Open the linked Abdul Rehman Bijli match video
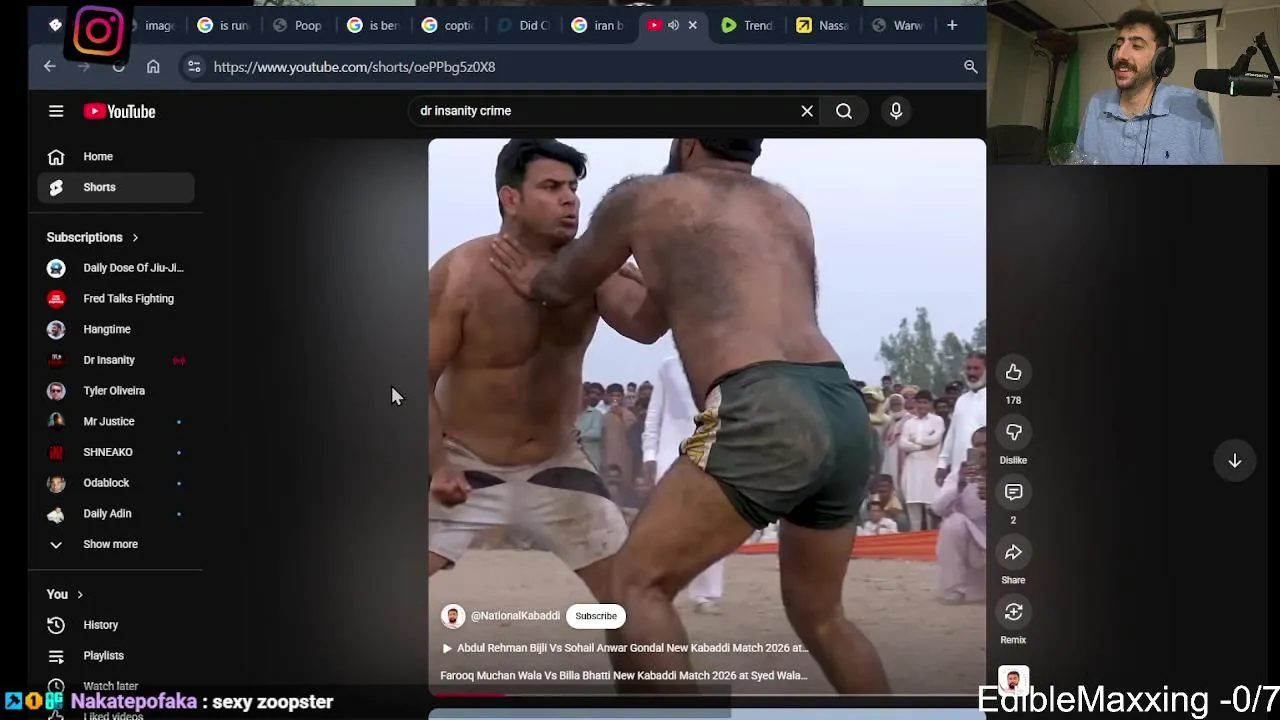 click(624, 648)
